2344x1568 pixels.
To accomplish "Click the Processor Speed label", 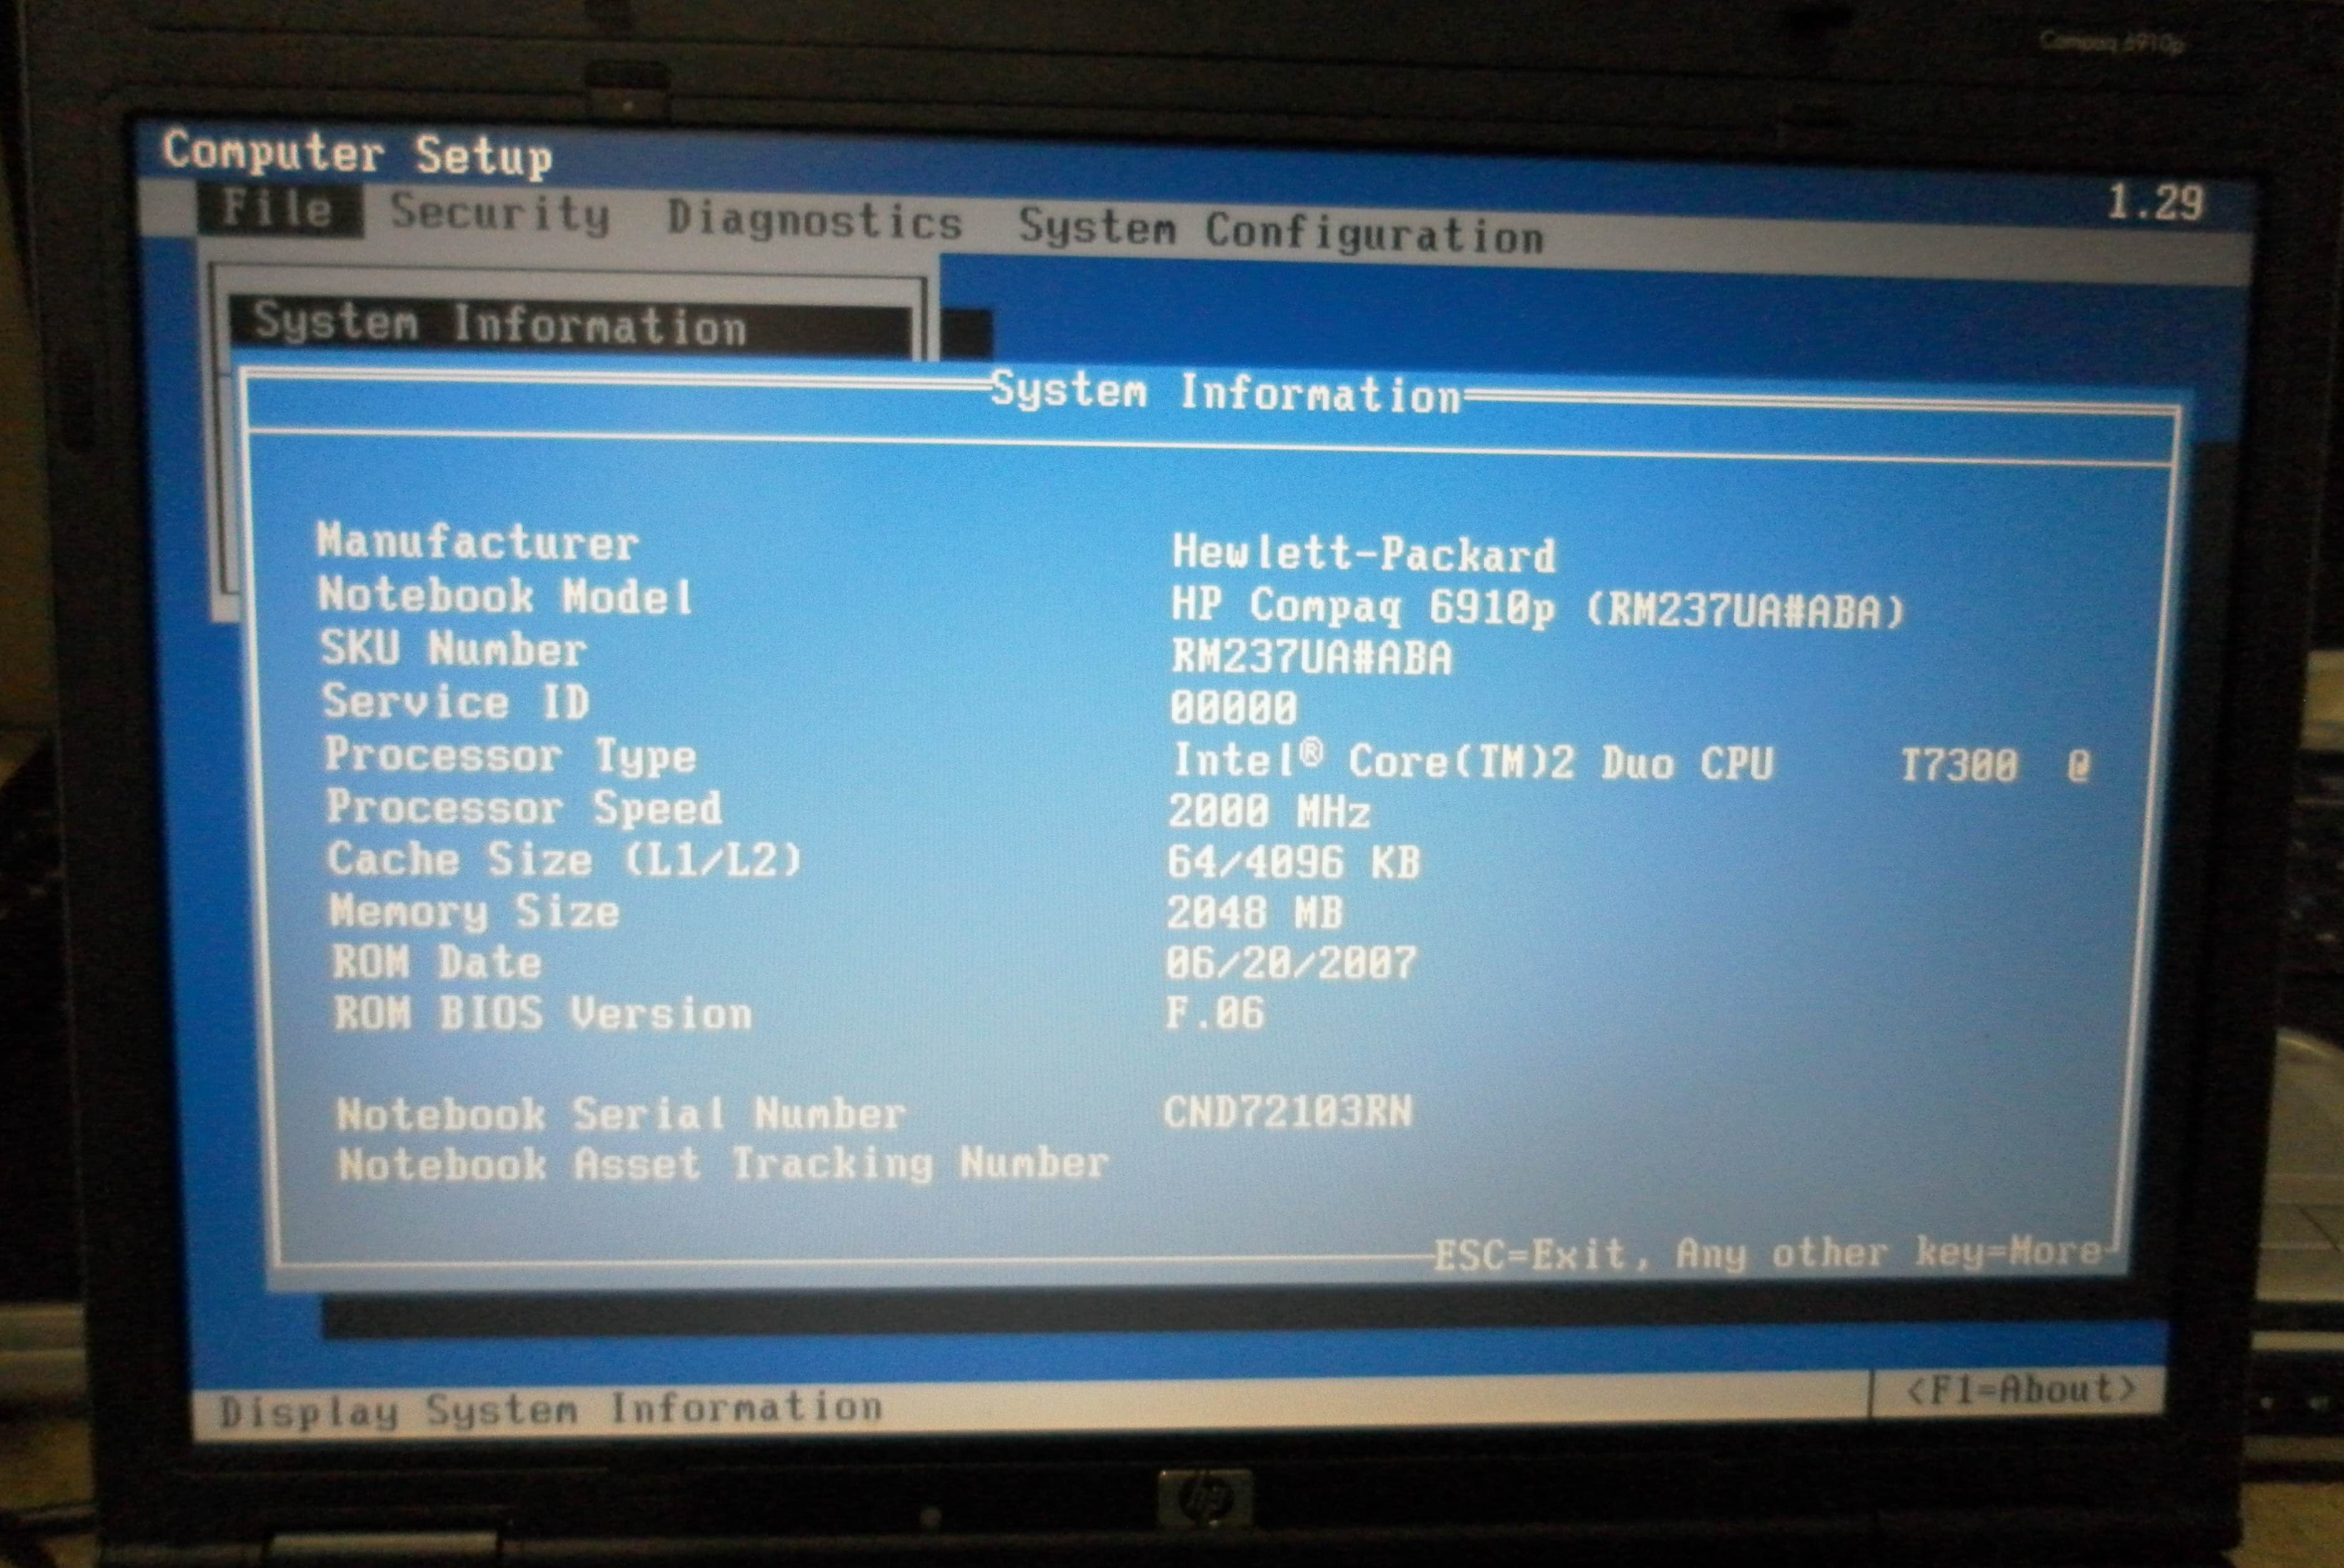I will [524, 808].
